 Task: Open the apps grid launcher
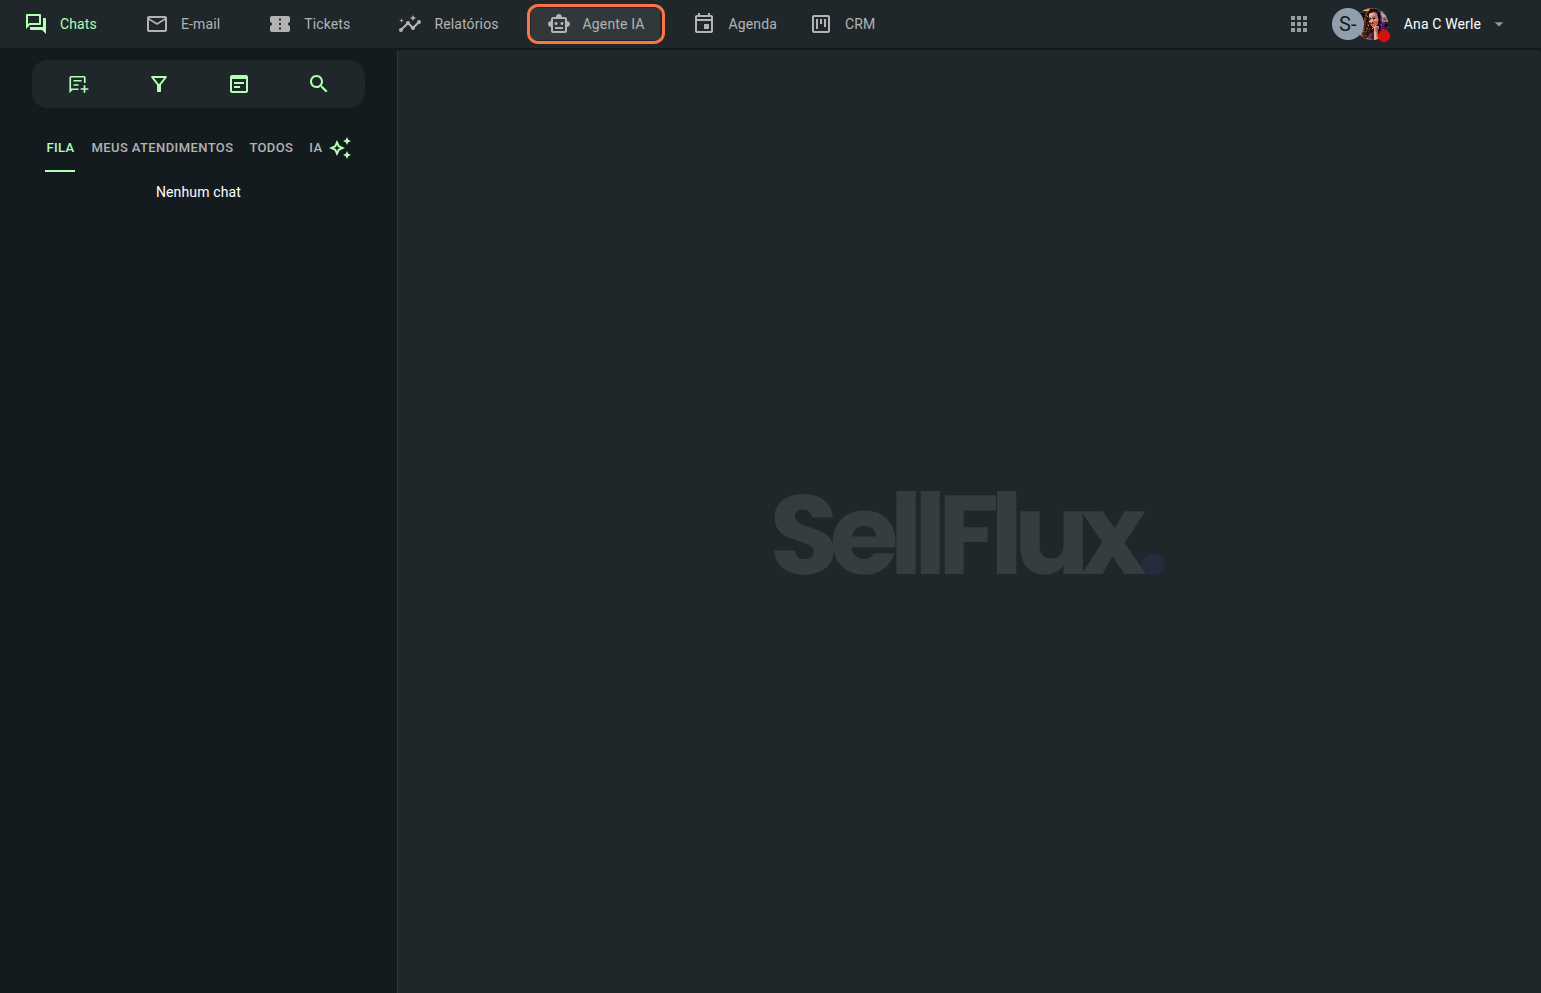tap(1299, 24)
